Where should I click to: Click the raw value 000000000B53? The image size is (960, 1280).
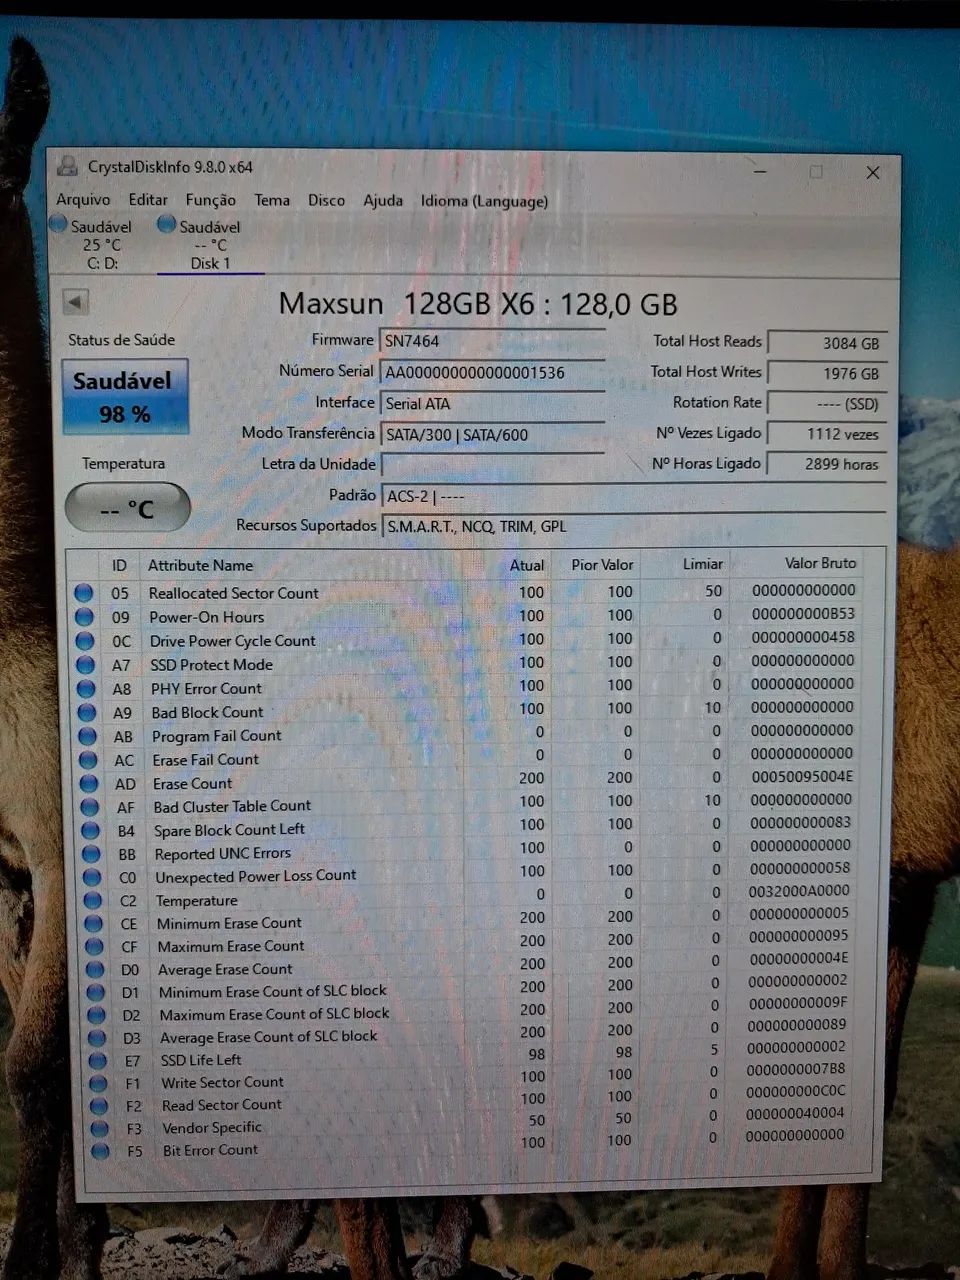[x=803, y=614]
